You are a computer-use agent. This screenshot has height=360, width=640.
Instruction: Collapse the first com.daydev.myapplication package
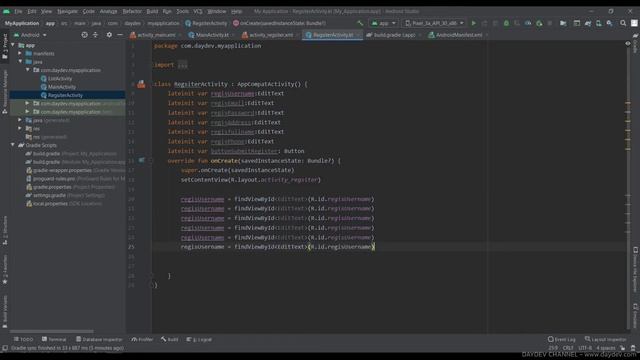(27, 70)
